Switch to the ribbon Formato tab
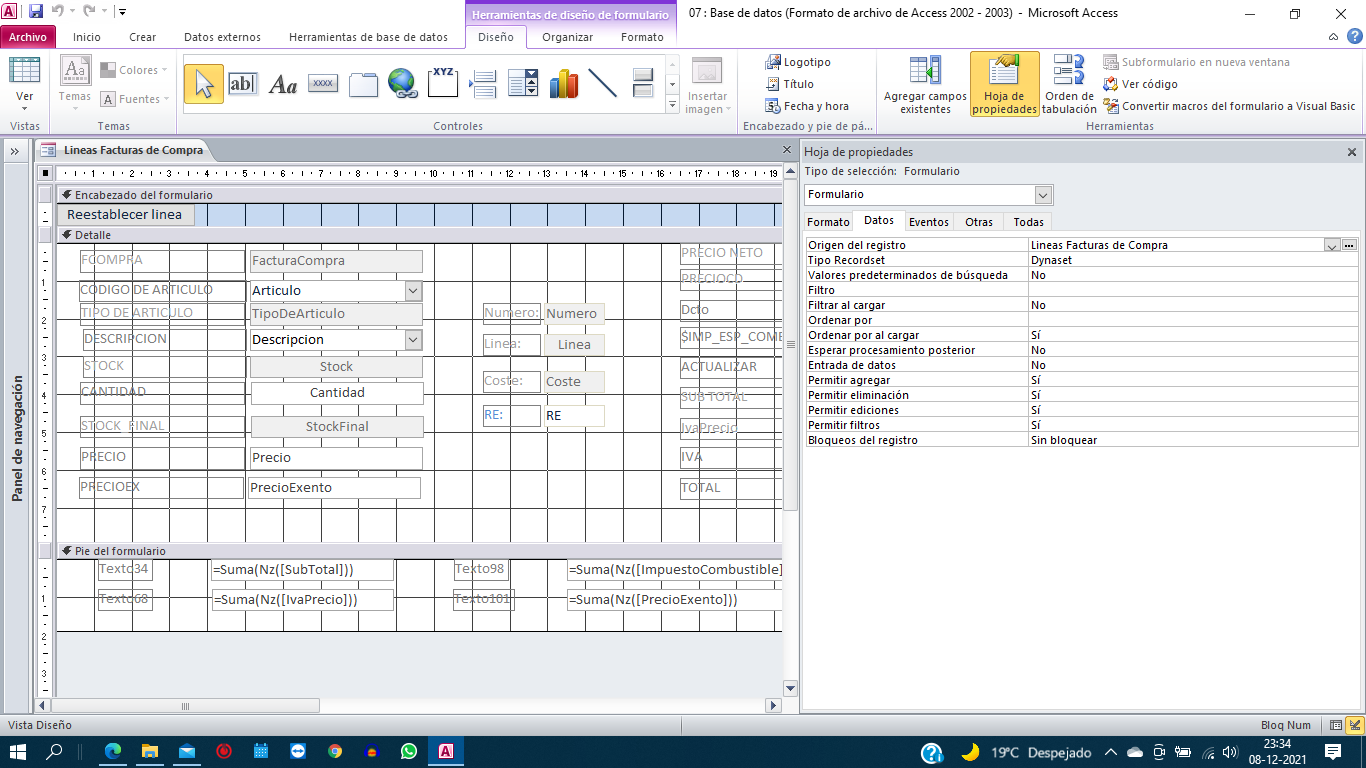 [642, 37]
